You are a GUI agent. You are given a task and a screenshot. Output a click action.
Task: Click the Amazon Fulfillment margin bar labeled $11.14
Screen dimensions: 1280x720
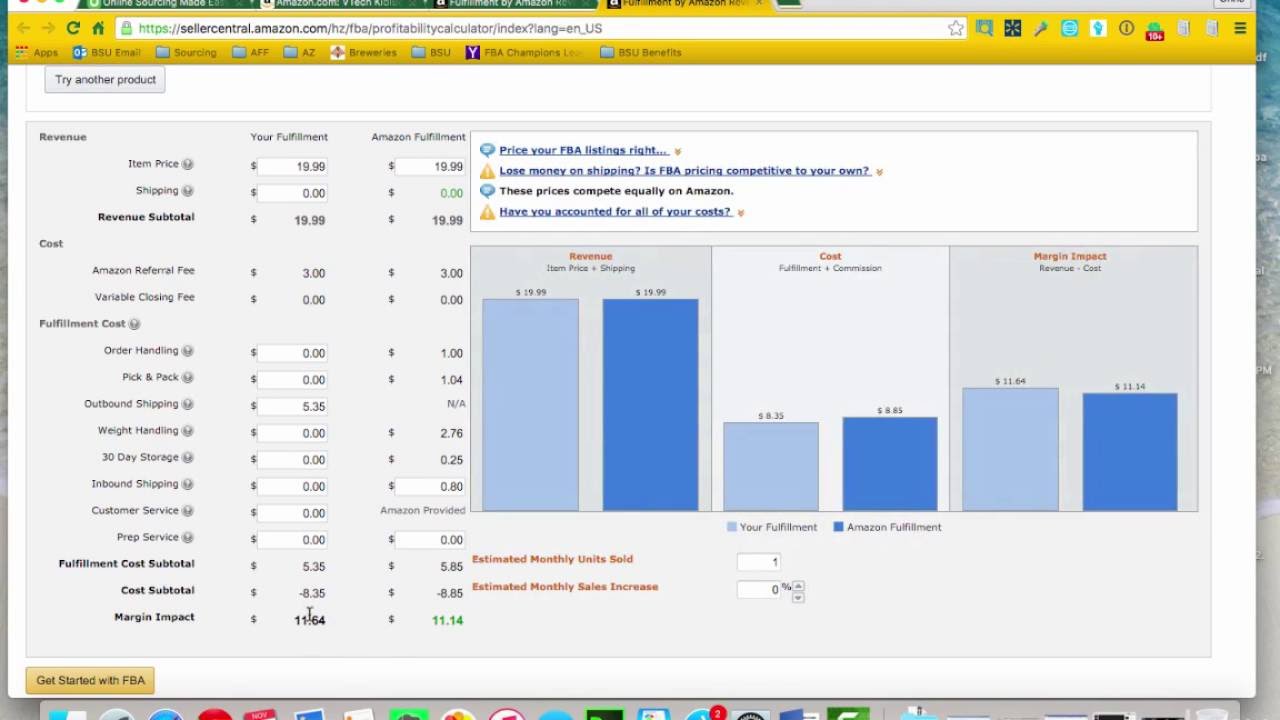pos(1130,452)
